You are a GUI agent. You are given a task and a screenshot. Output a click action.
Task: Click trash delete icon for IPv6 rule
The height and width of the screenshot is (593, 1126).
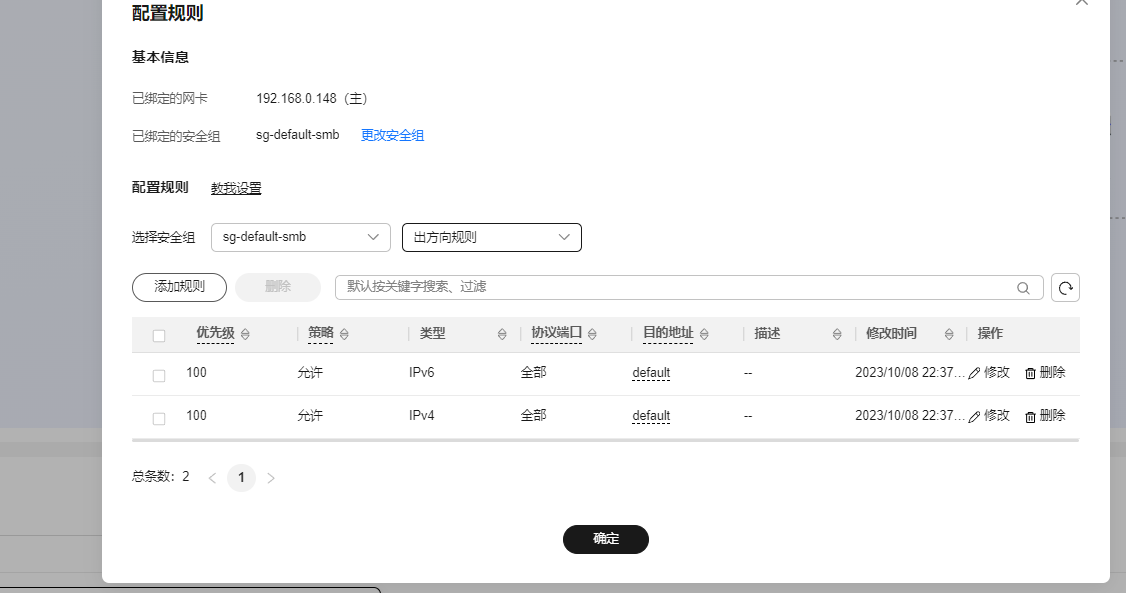[1031, 373]
